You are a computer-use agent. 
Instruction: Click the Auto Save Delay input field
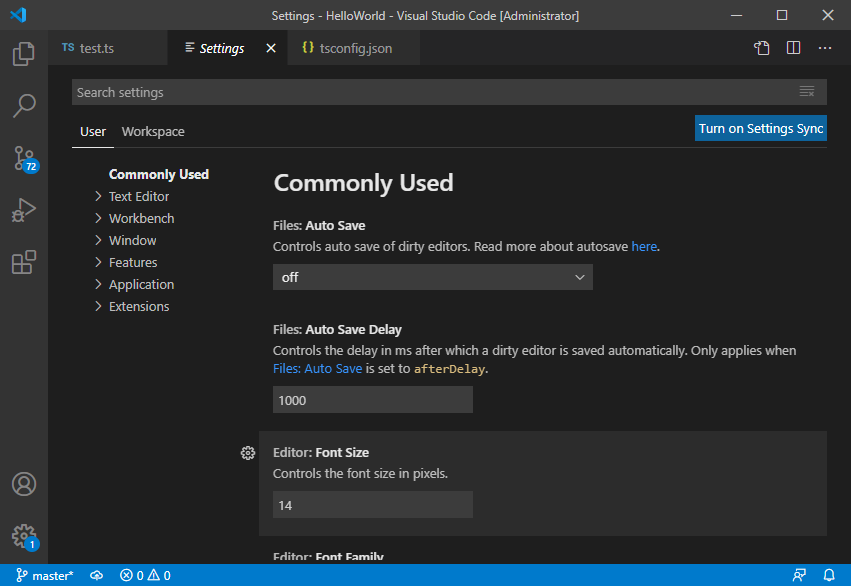(x=372, y=399)
